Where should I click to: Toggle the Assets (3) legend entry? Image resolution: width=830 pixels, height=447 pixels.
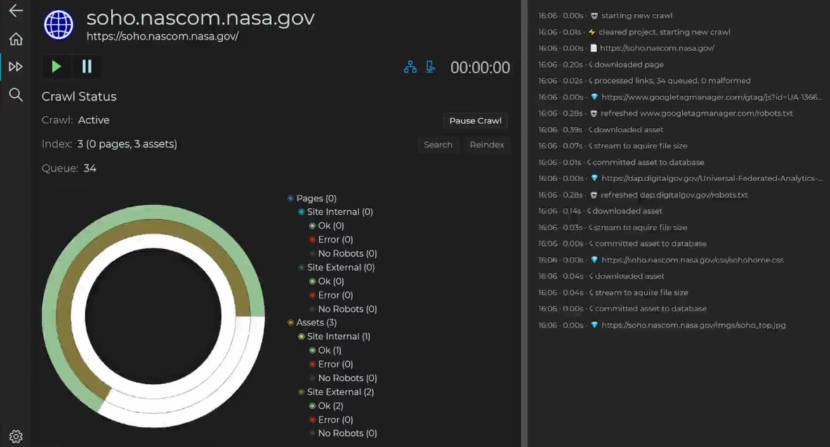click(x=312, y=323)
